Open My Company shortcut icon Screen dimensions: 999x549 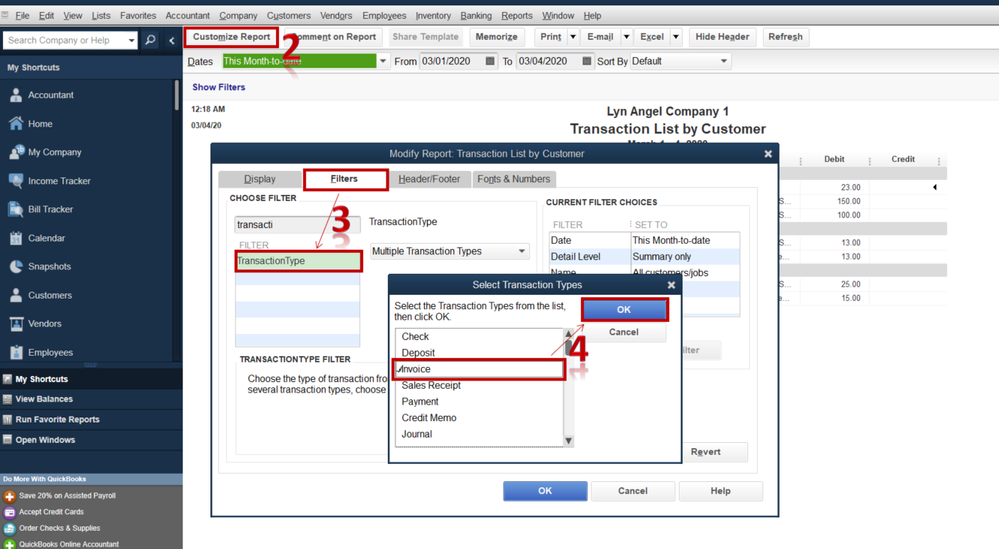coord(16,152)
